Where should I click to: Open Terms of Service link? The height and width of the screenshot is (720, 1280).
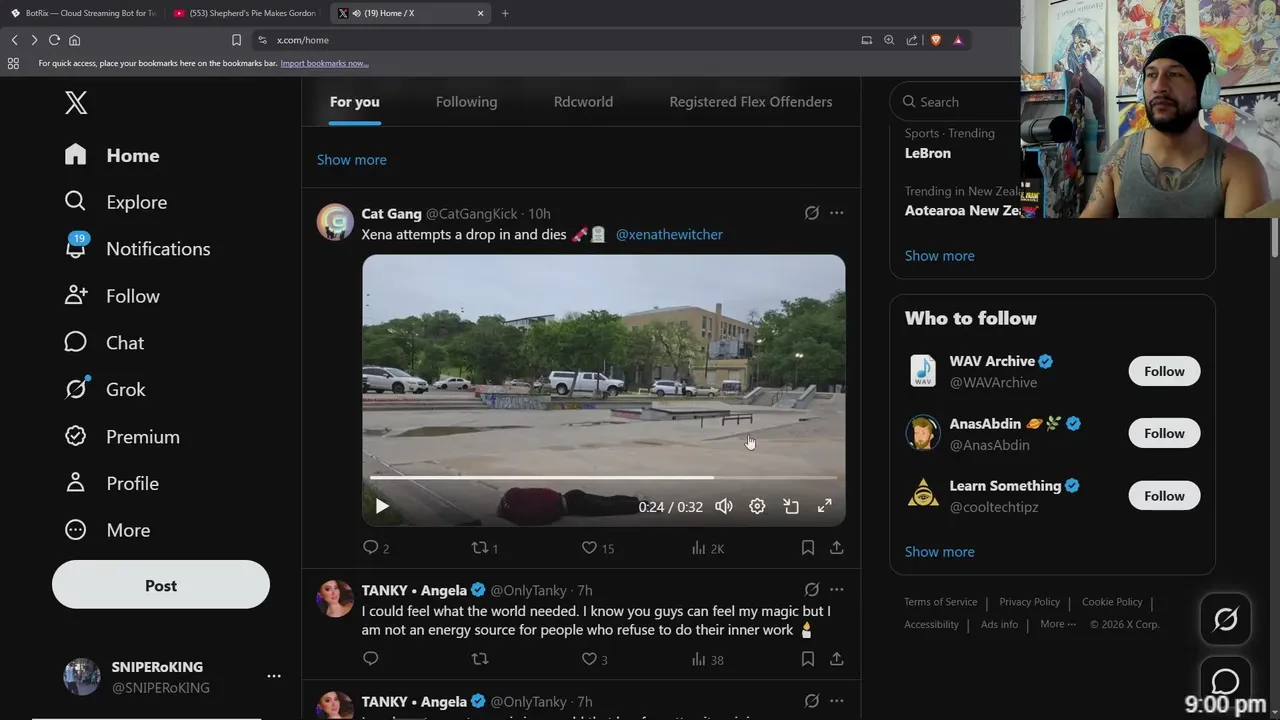(940, 602)
